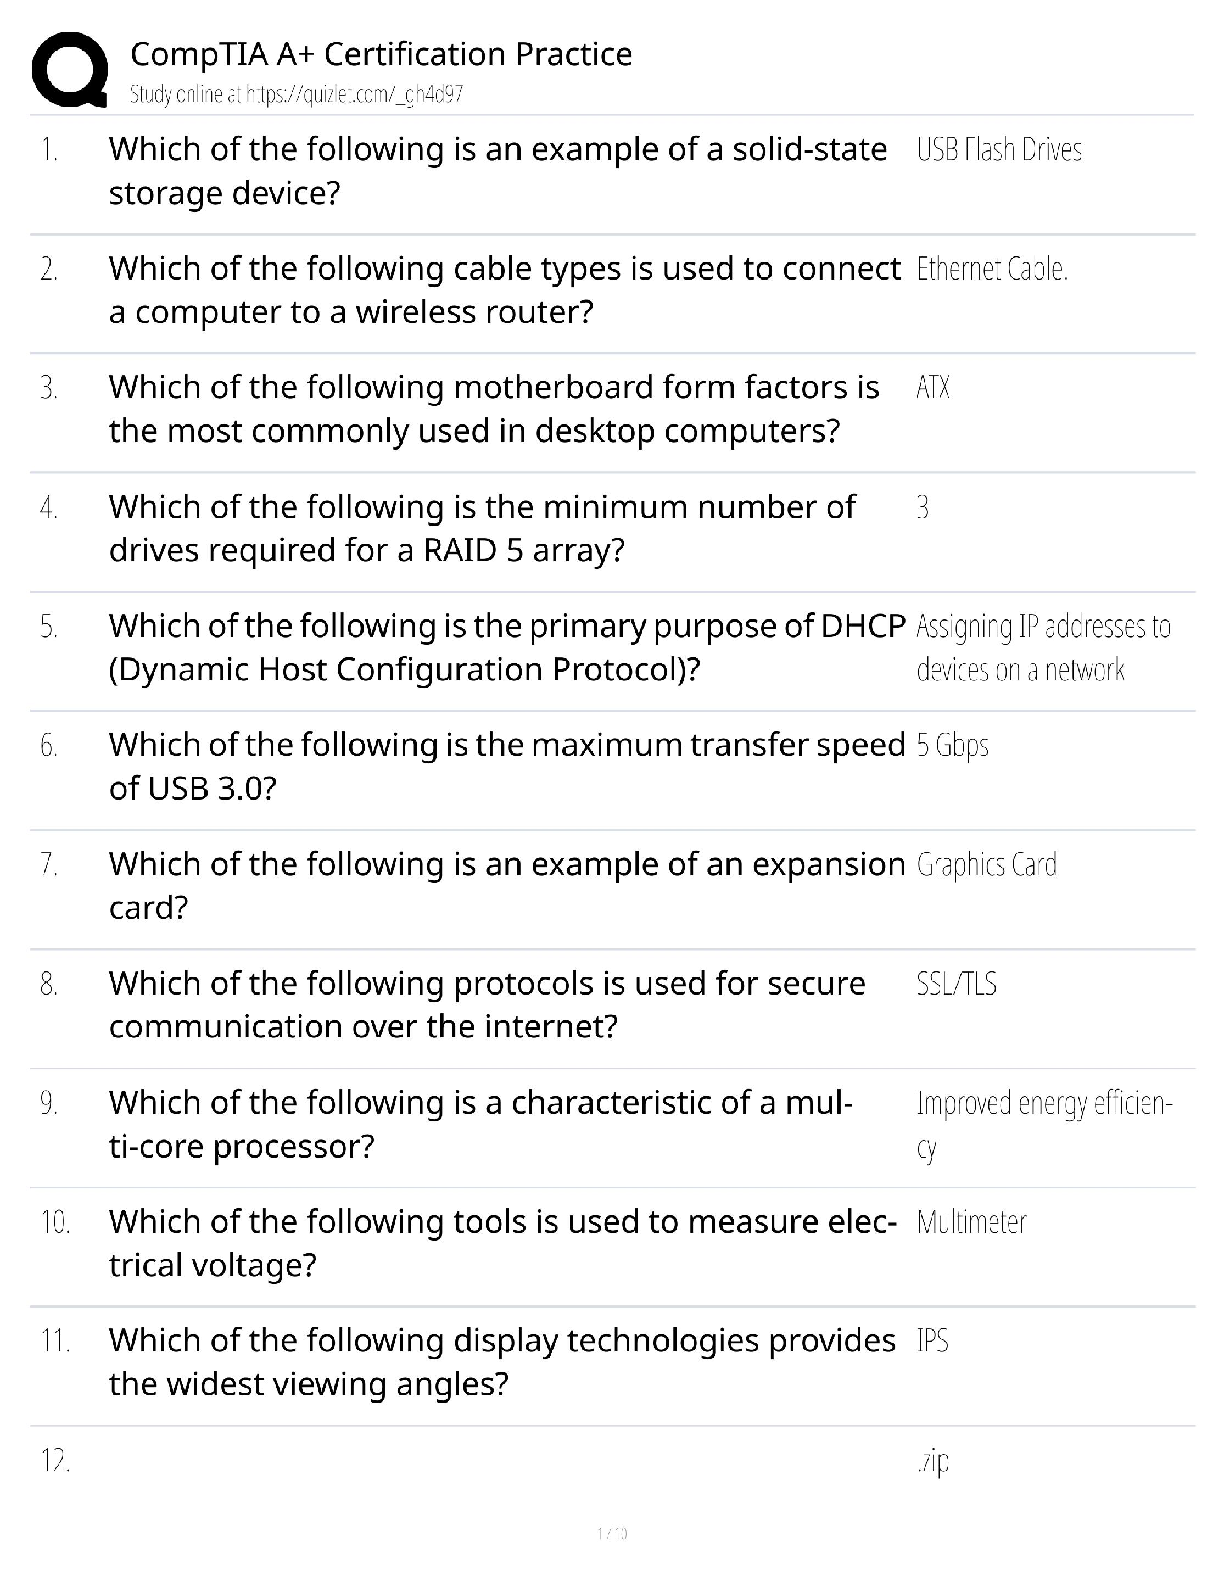Click the USB Flash Drives answer
The width and height of the screenshot is (1224, 1584).
point(999,150)
